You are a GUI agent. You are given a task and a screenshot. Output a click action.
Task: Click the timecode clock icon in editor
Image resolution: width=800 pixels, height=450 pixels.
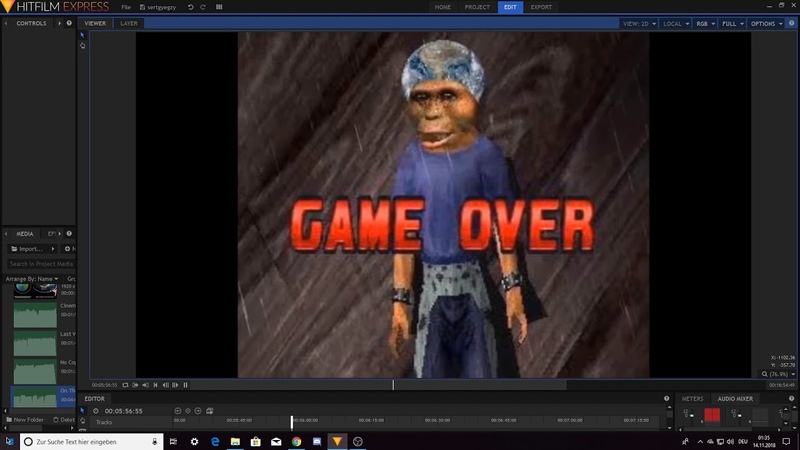click(96, 411)
